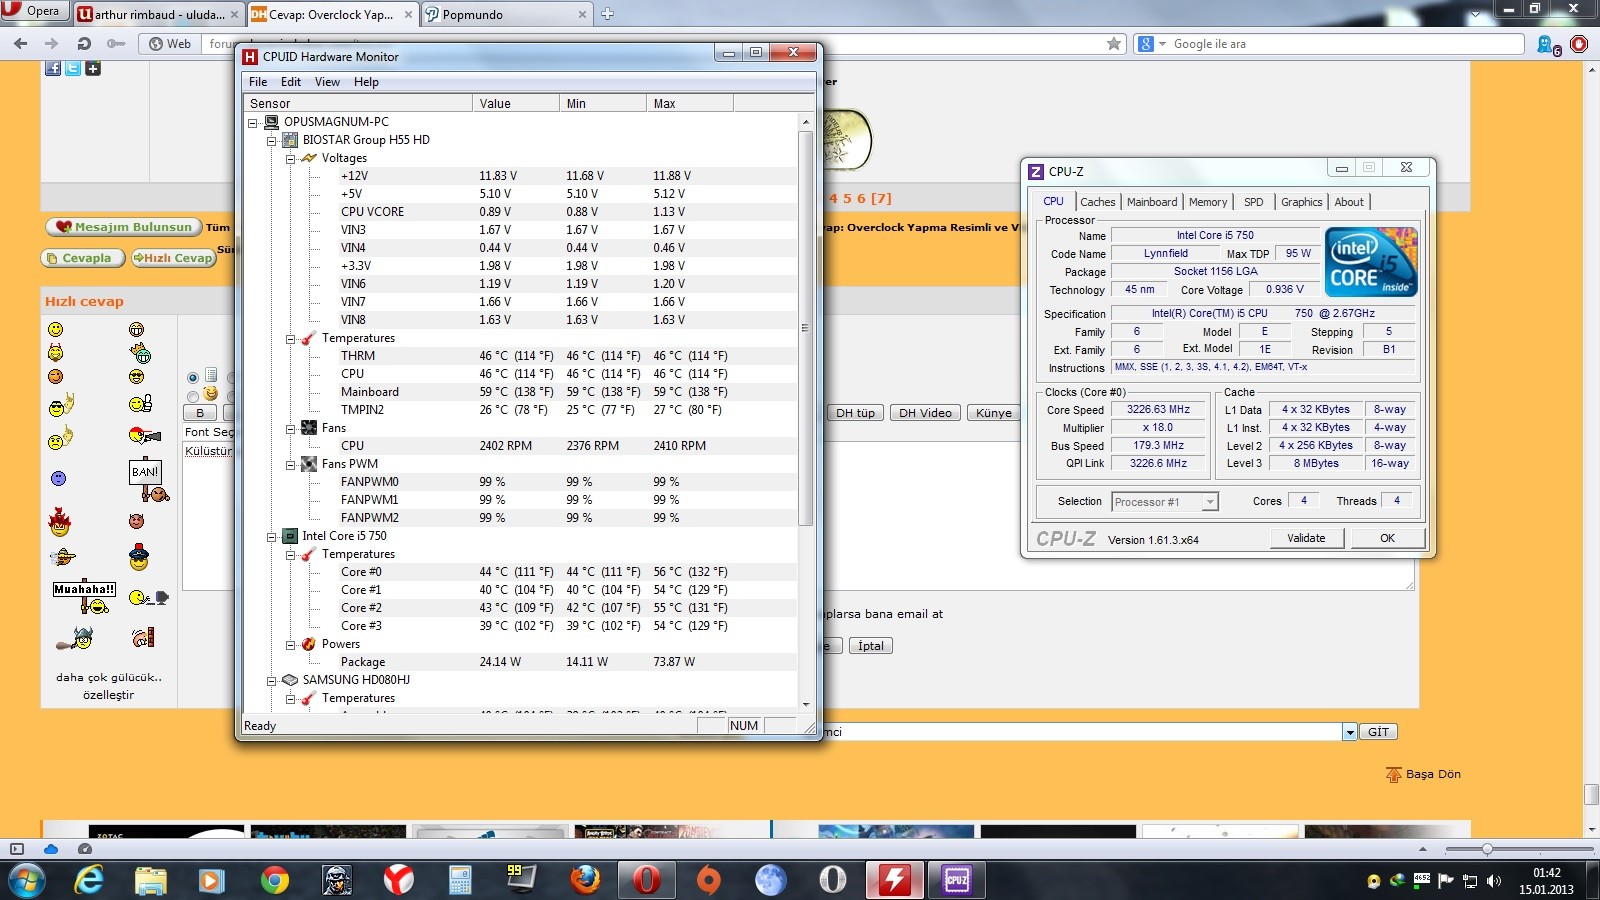Click OK in the CPU-Z window
The height and width of the screenshot is (900, 1600).
coord(1387,538)
